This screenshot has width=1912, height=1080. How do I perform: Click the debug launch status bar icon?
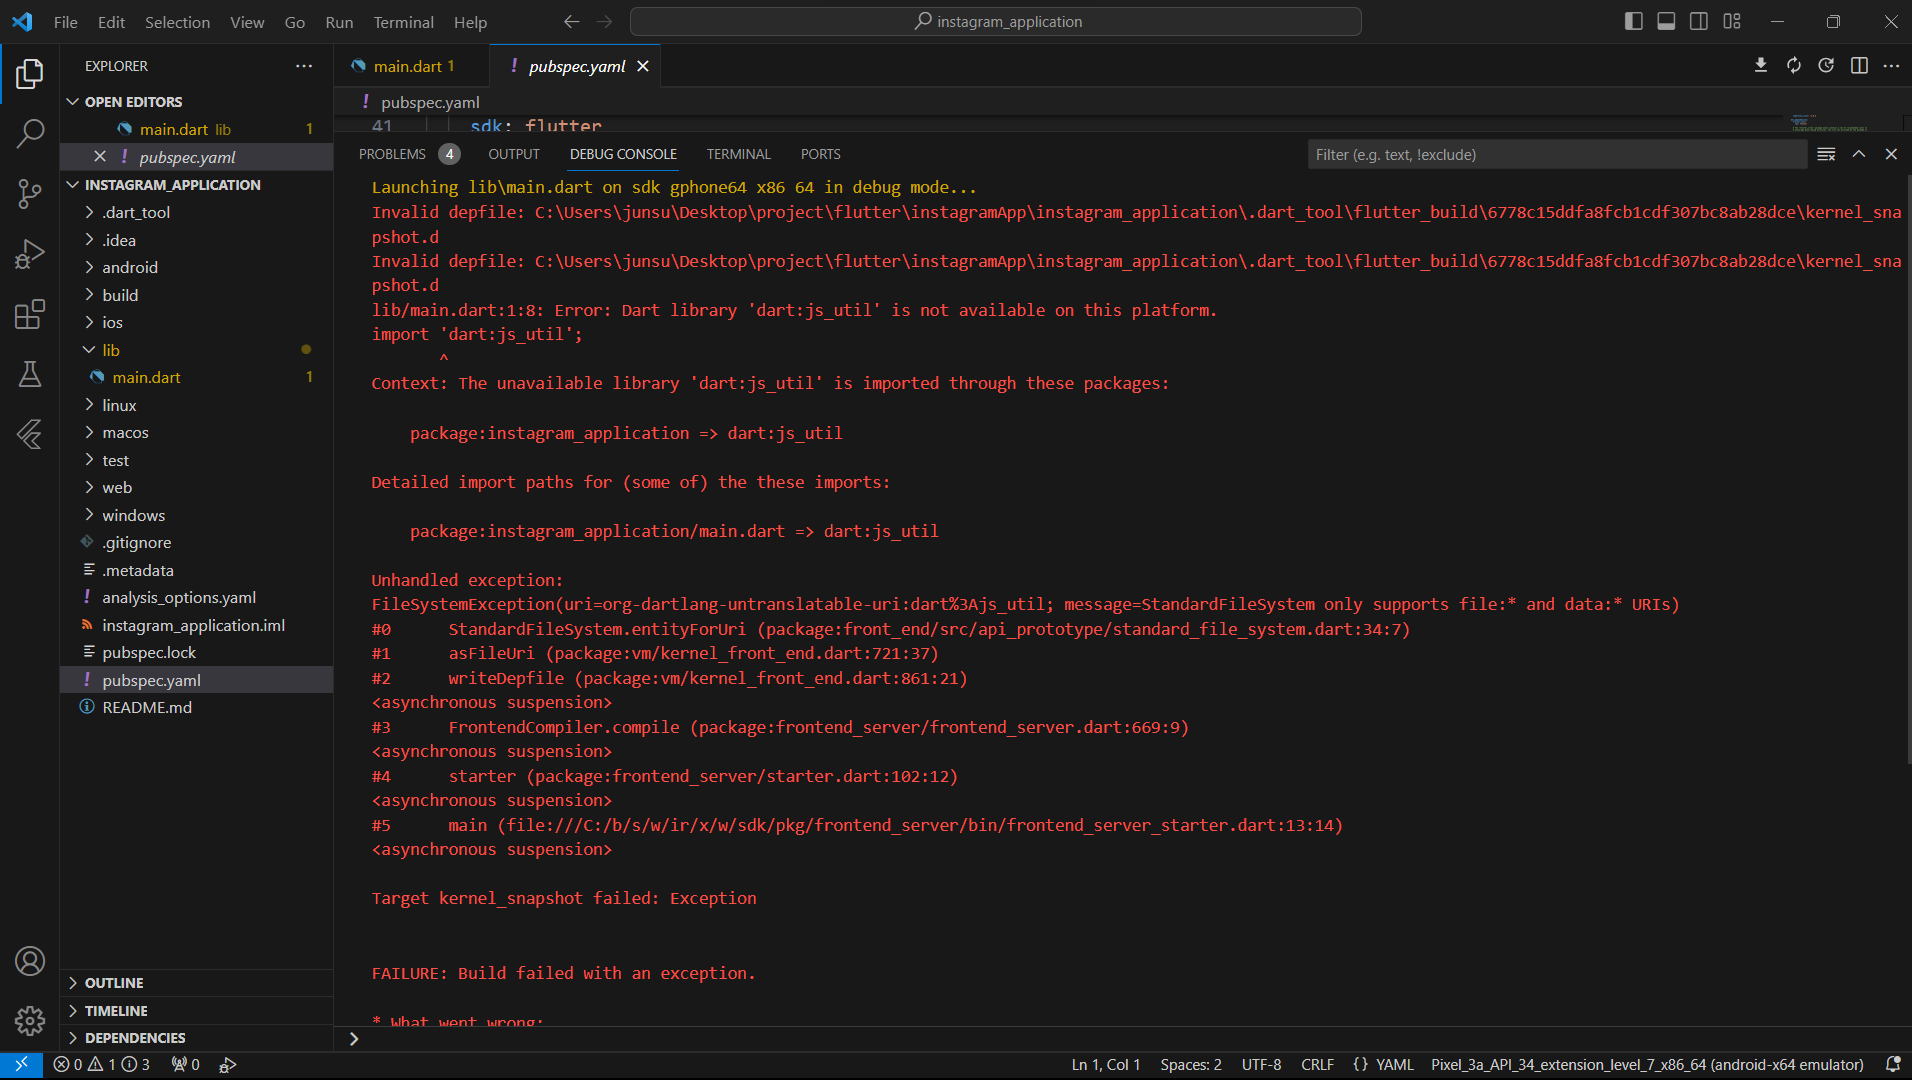228,1065
